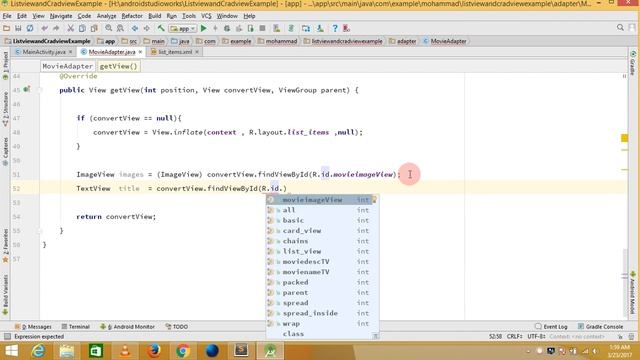Viewport: 640px width, 360px height.
Task: Click the java breadcrumb folder
Action: coord(180,41)
